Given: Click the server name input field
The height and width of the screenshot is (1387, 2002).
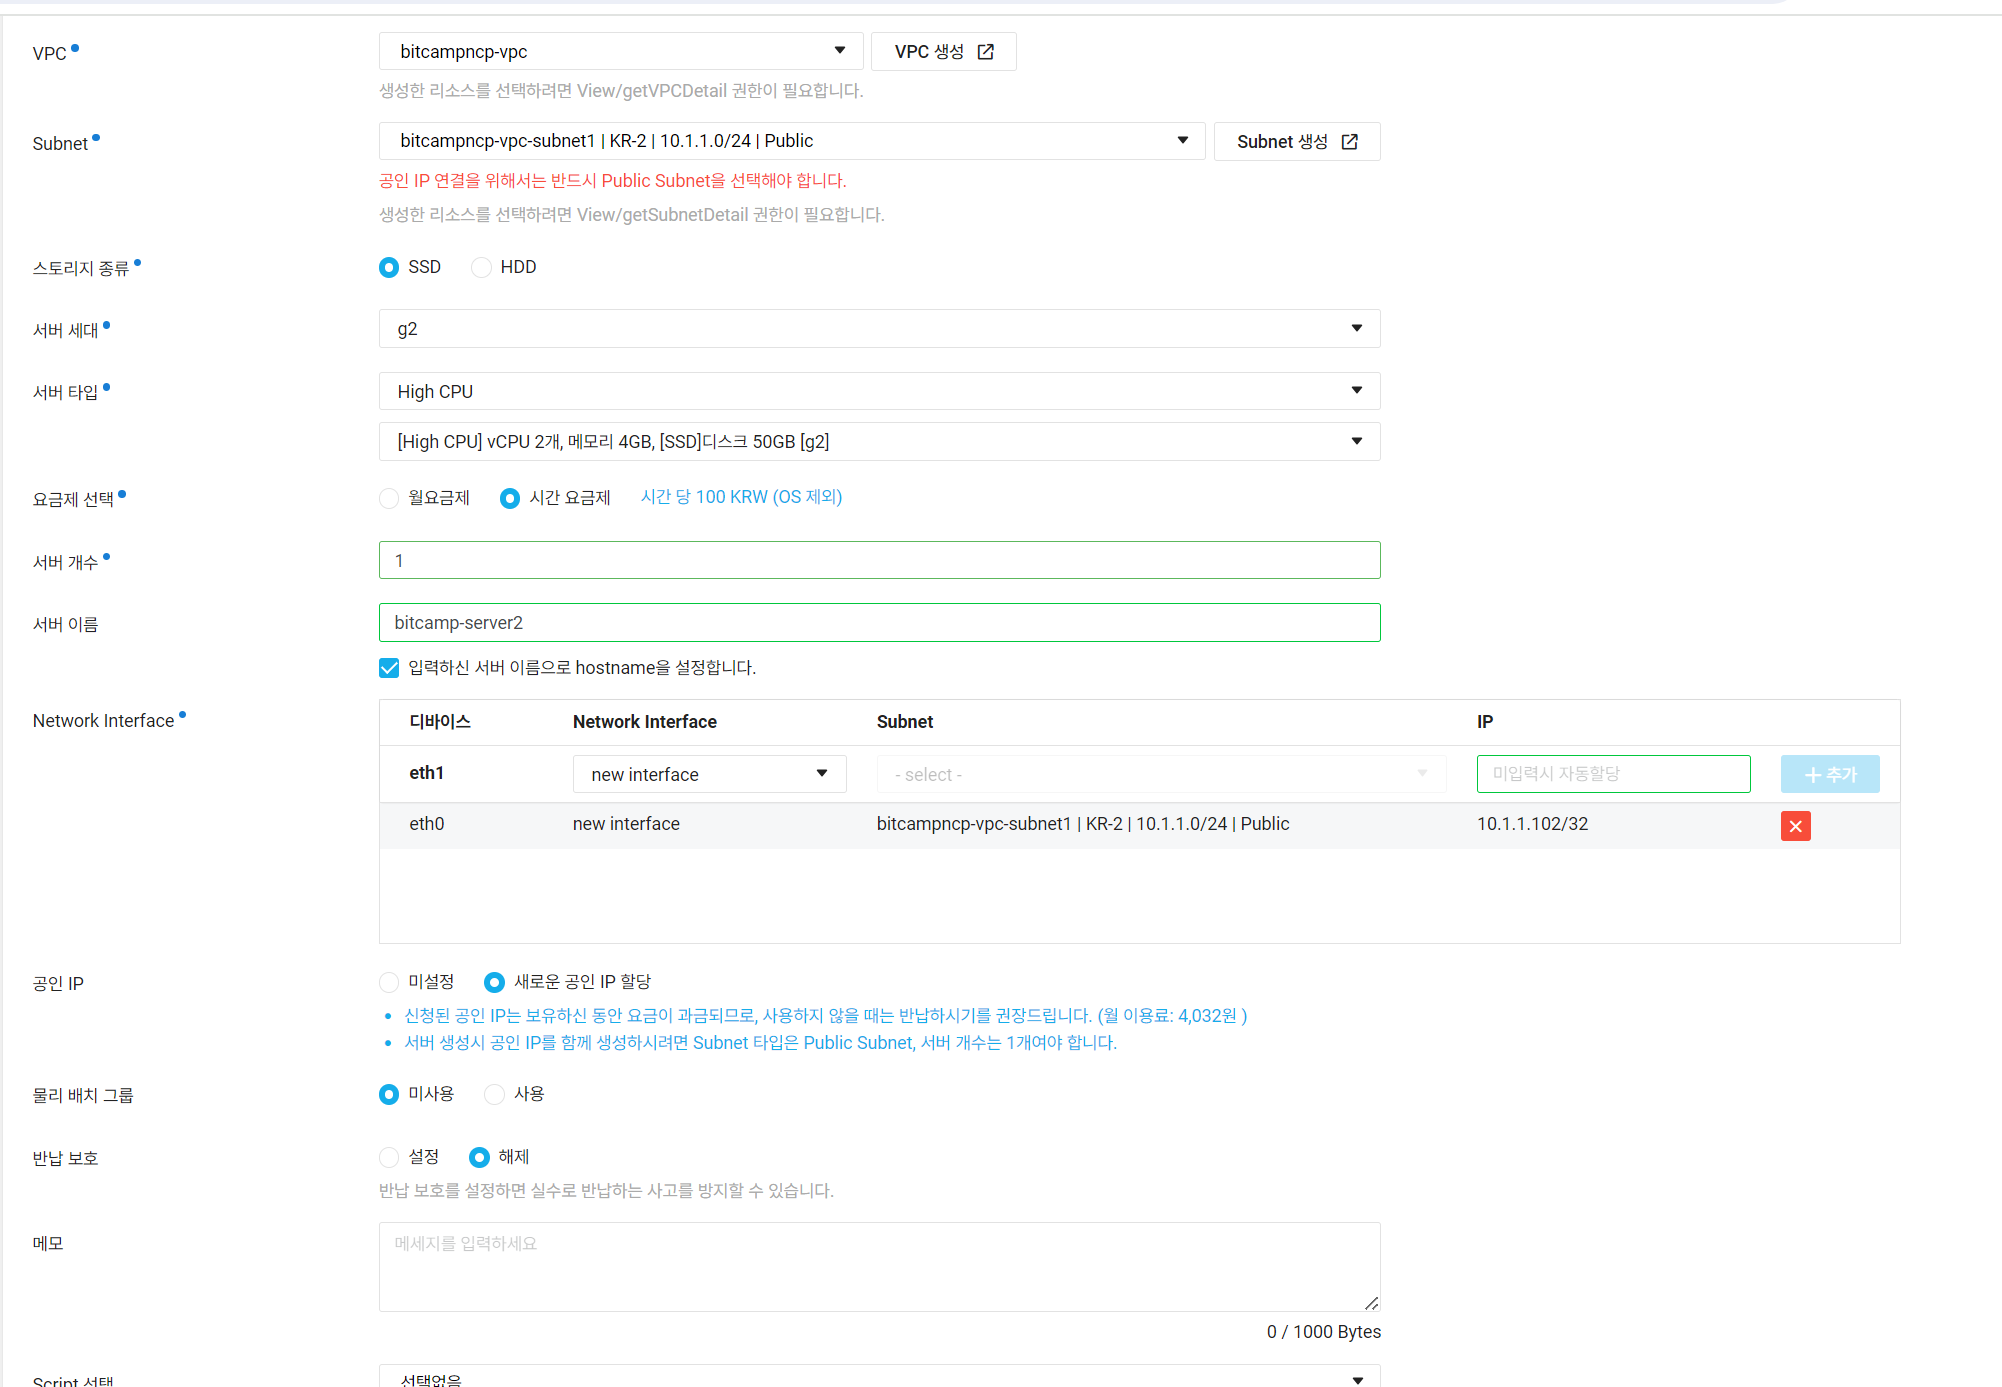Looking at the screenshot, I should (x=879, y=623).
